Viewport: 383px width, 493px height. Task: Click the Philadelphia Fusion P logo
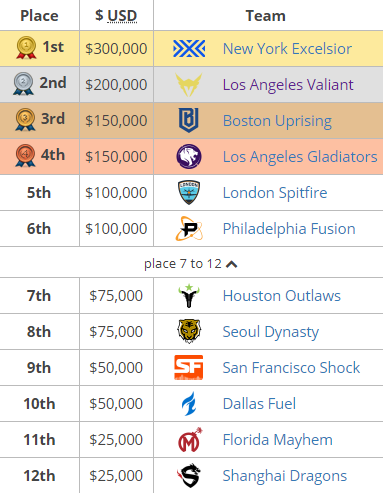coord(189,229)
